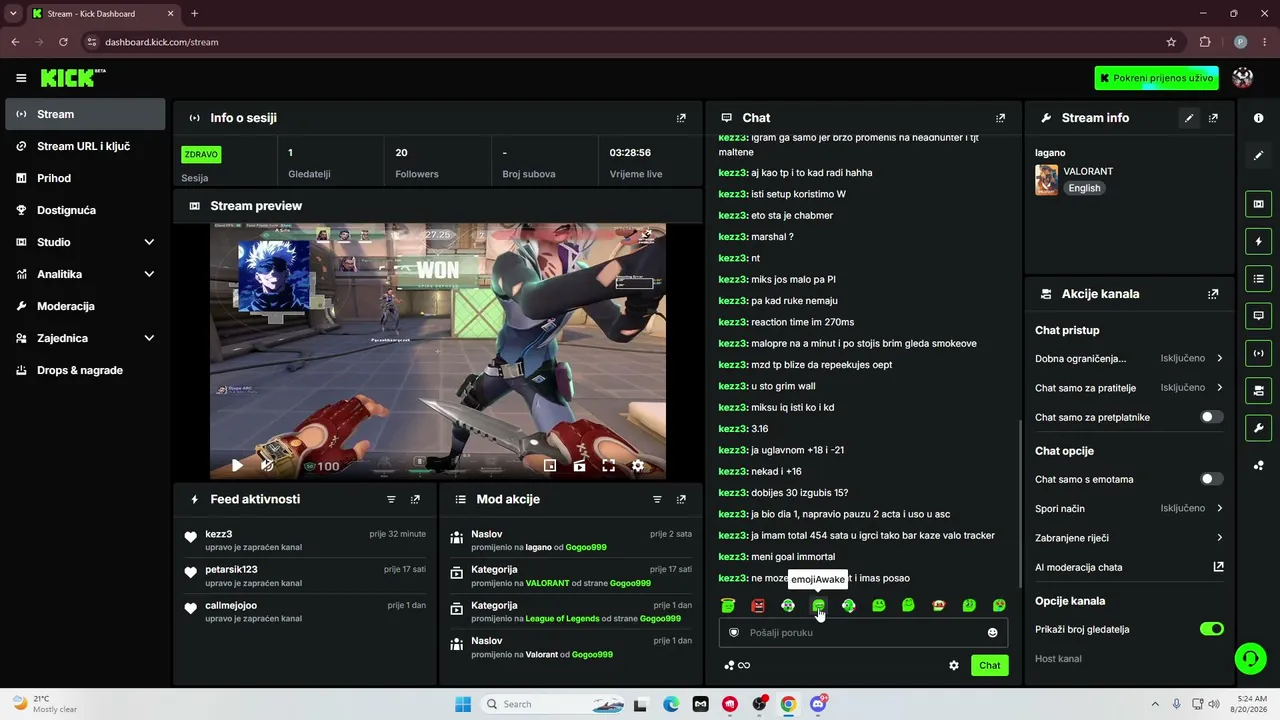
Task: Open filter for Feed aktivnosti
Action: click(x=391, y=499)
